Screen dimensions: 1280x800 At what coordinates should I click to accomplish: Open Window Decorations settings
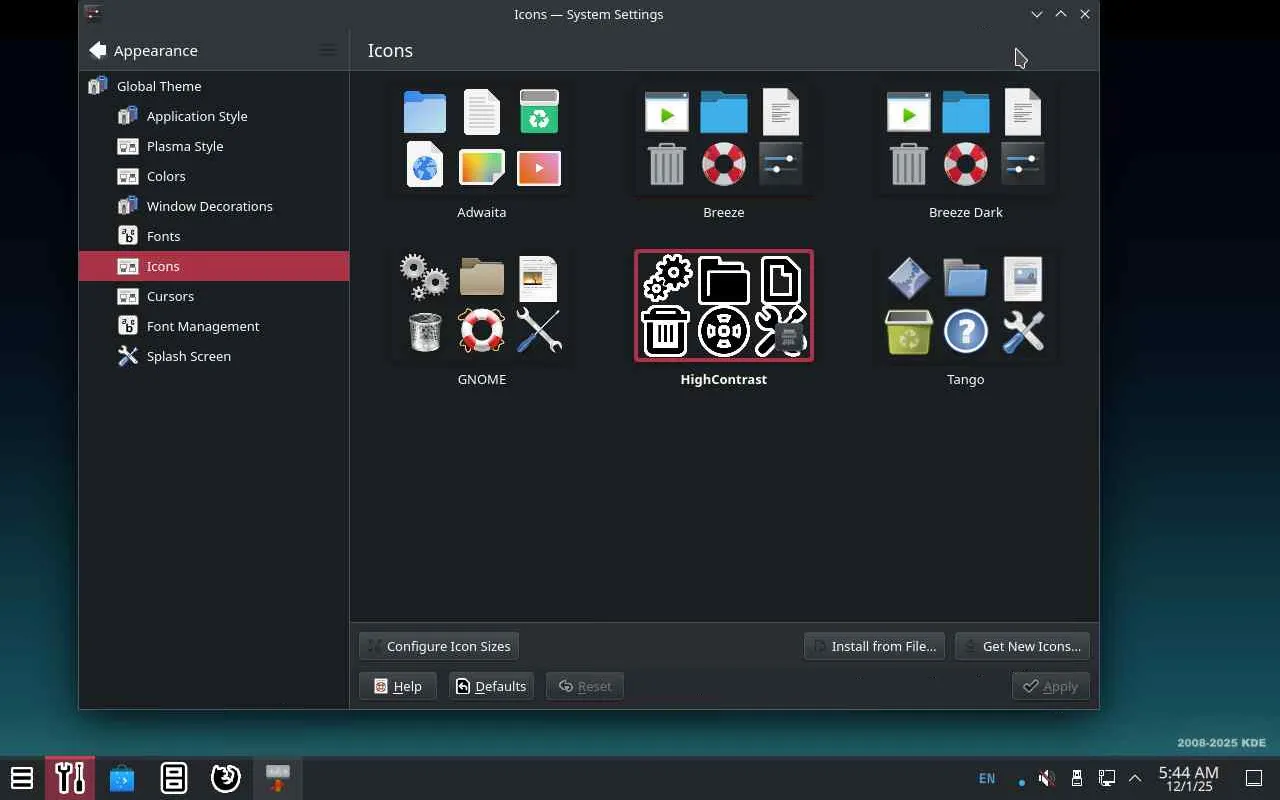click(x=214, y=206)
